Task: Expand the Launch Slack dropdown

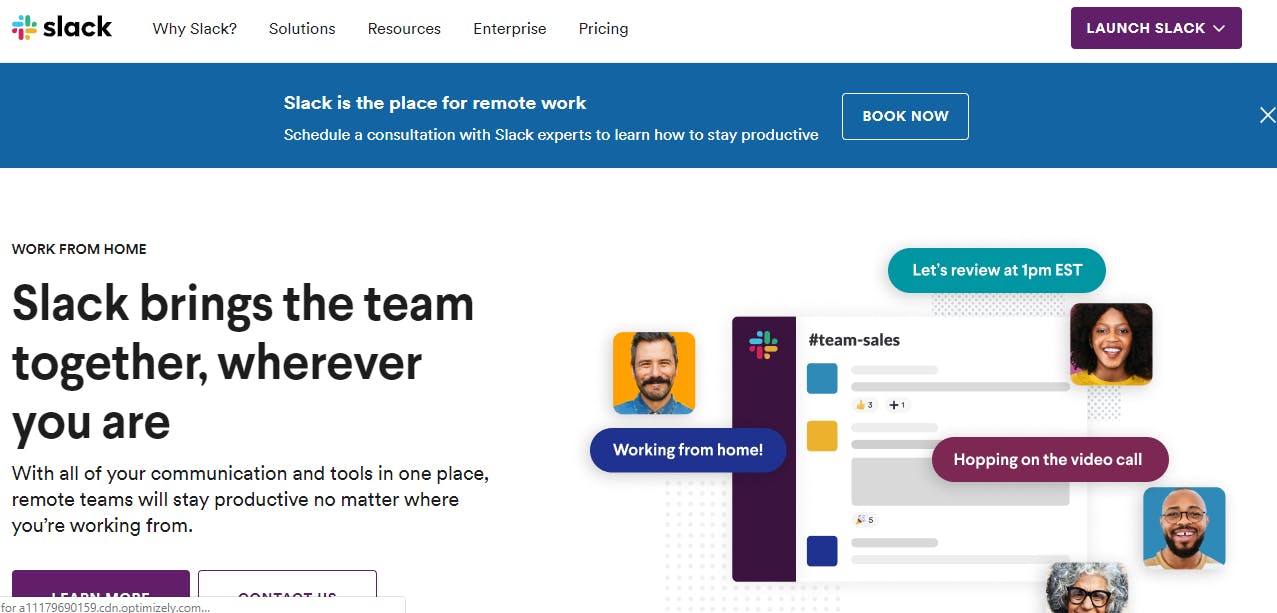Action: [1155, 28]
